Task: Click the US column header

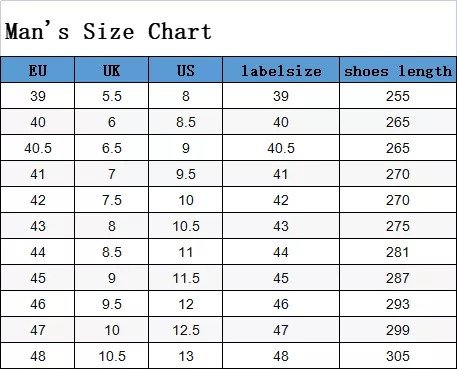Action: [x=186, y=70]
